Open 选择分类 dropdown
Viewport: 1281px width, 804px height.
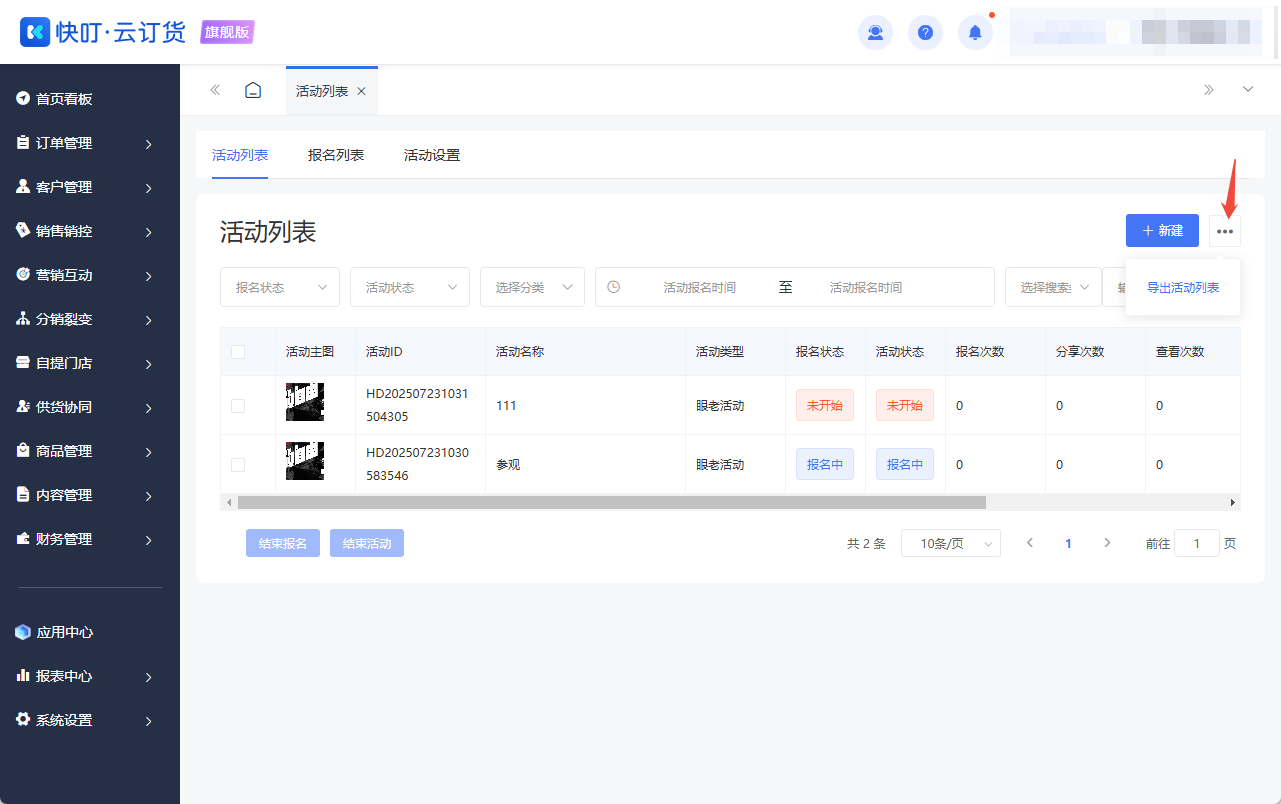tap(532, 287)
